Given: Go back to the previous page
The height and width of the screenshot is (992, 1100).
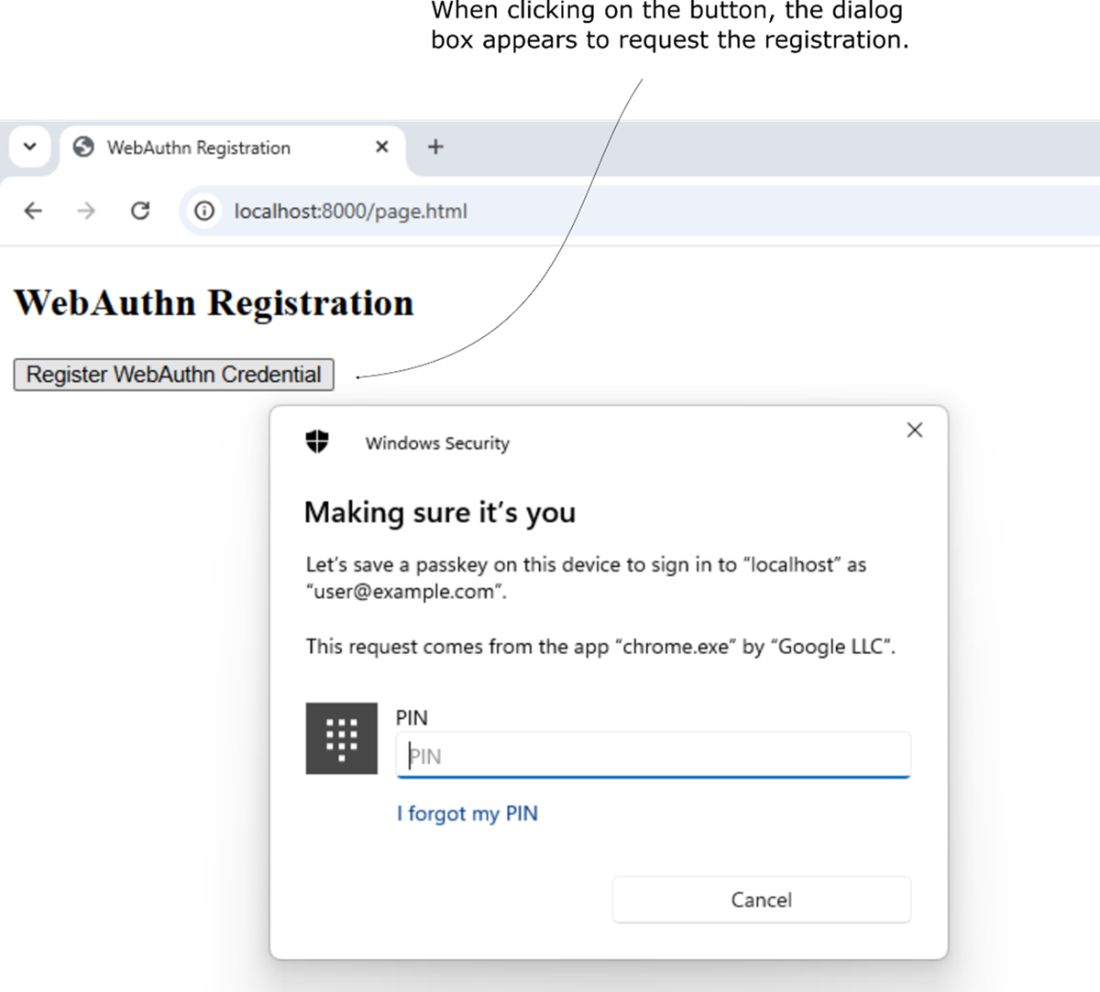Looking at the screenshot, I should pos(33,211).
